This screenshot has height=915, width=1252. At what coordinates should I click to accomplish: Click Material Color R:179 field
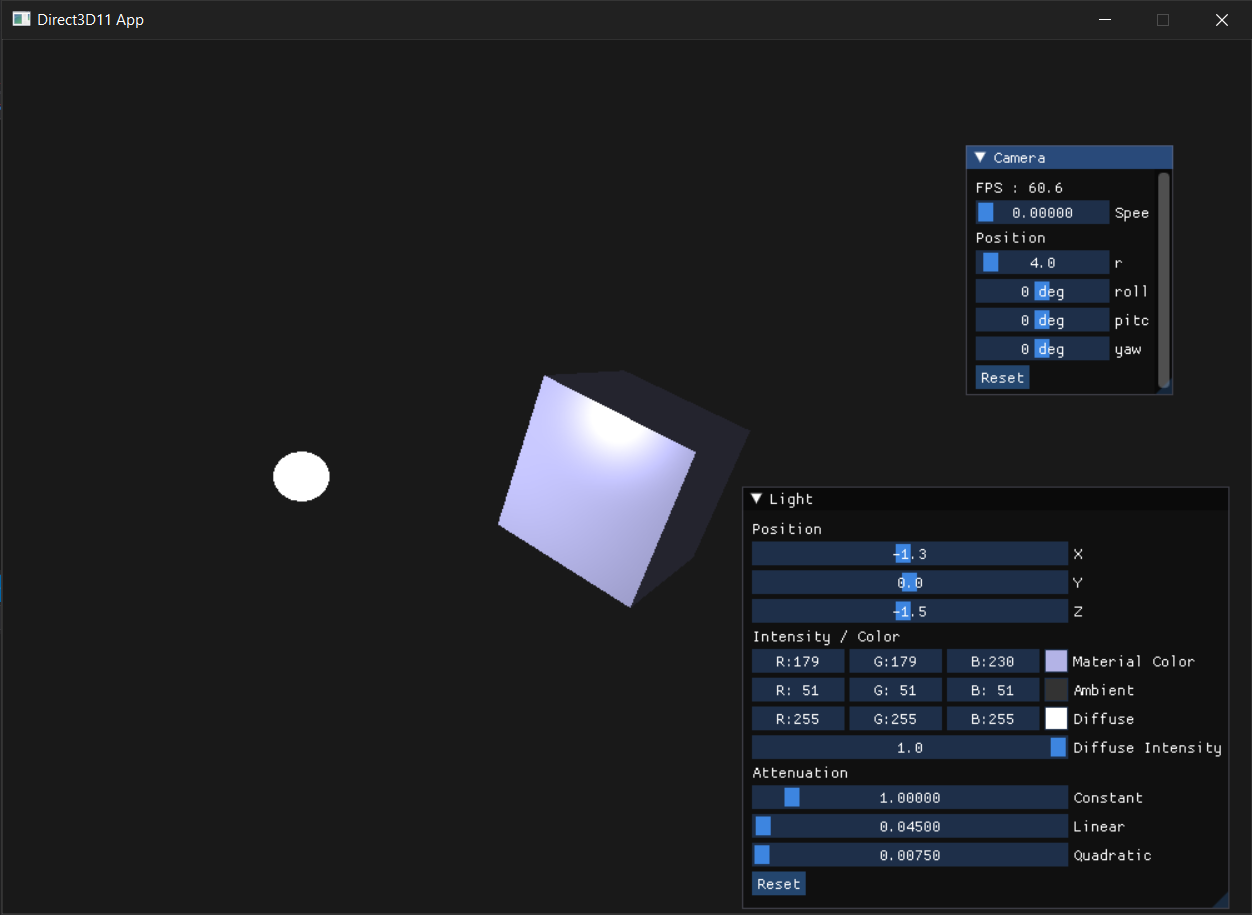(798, 661)
